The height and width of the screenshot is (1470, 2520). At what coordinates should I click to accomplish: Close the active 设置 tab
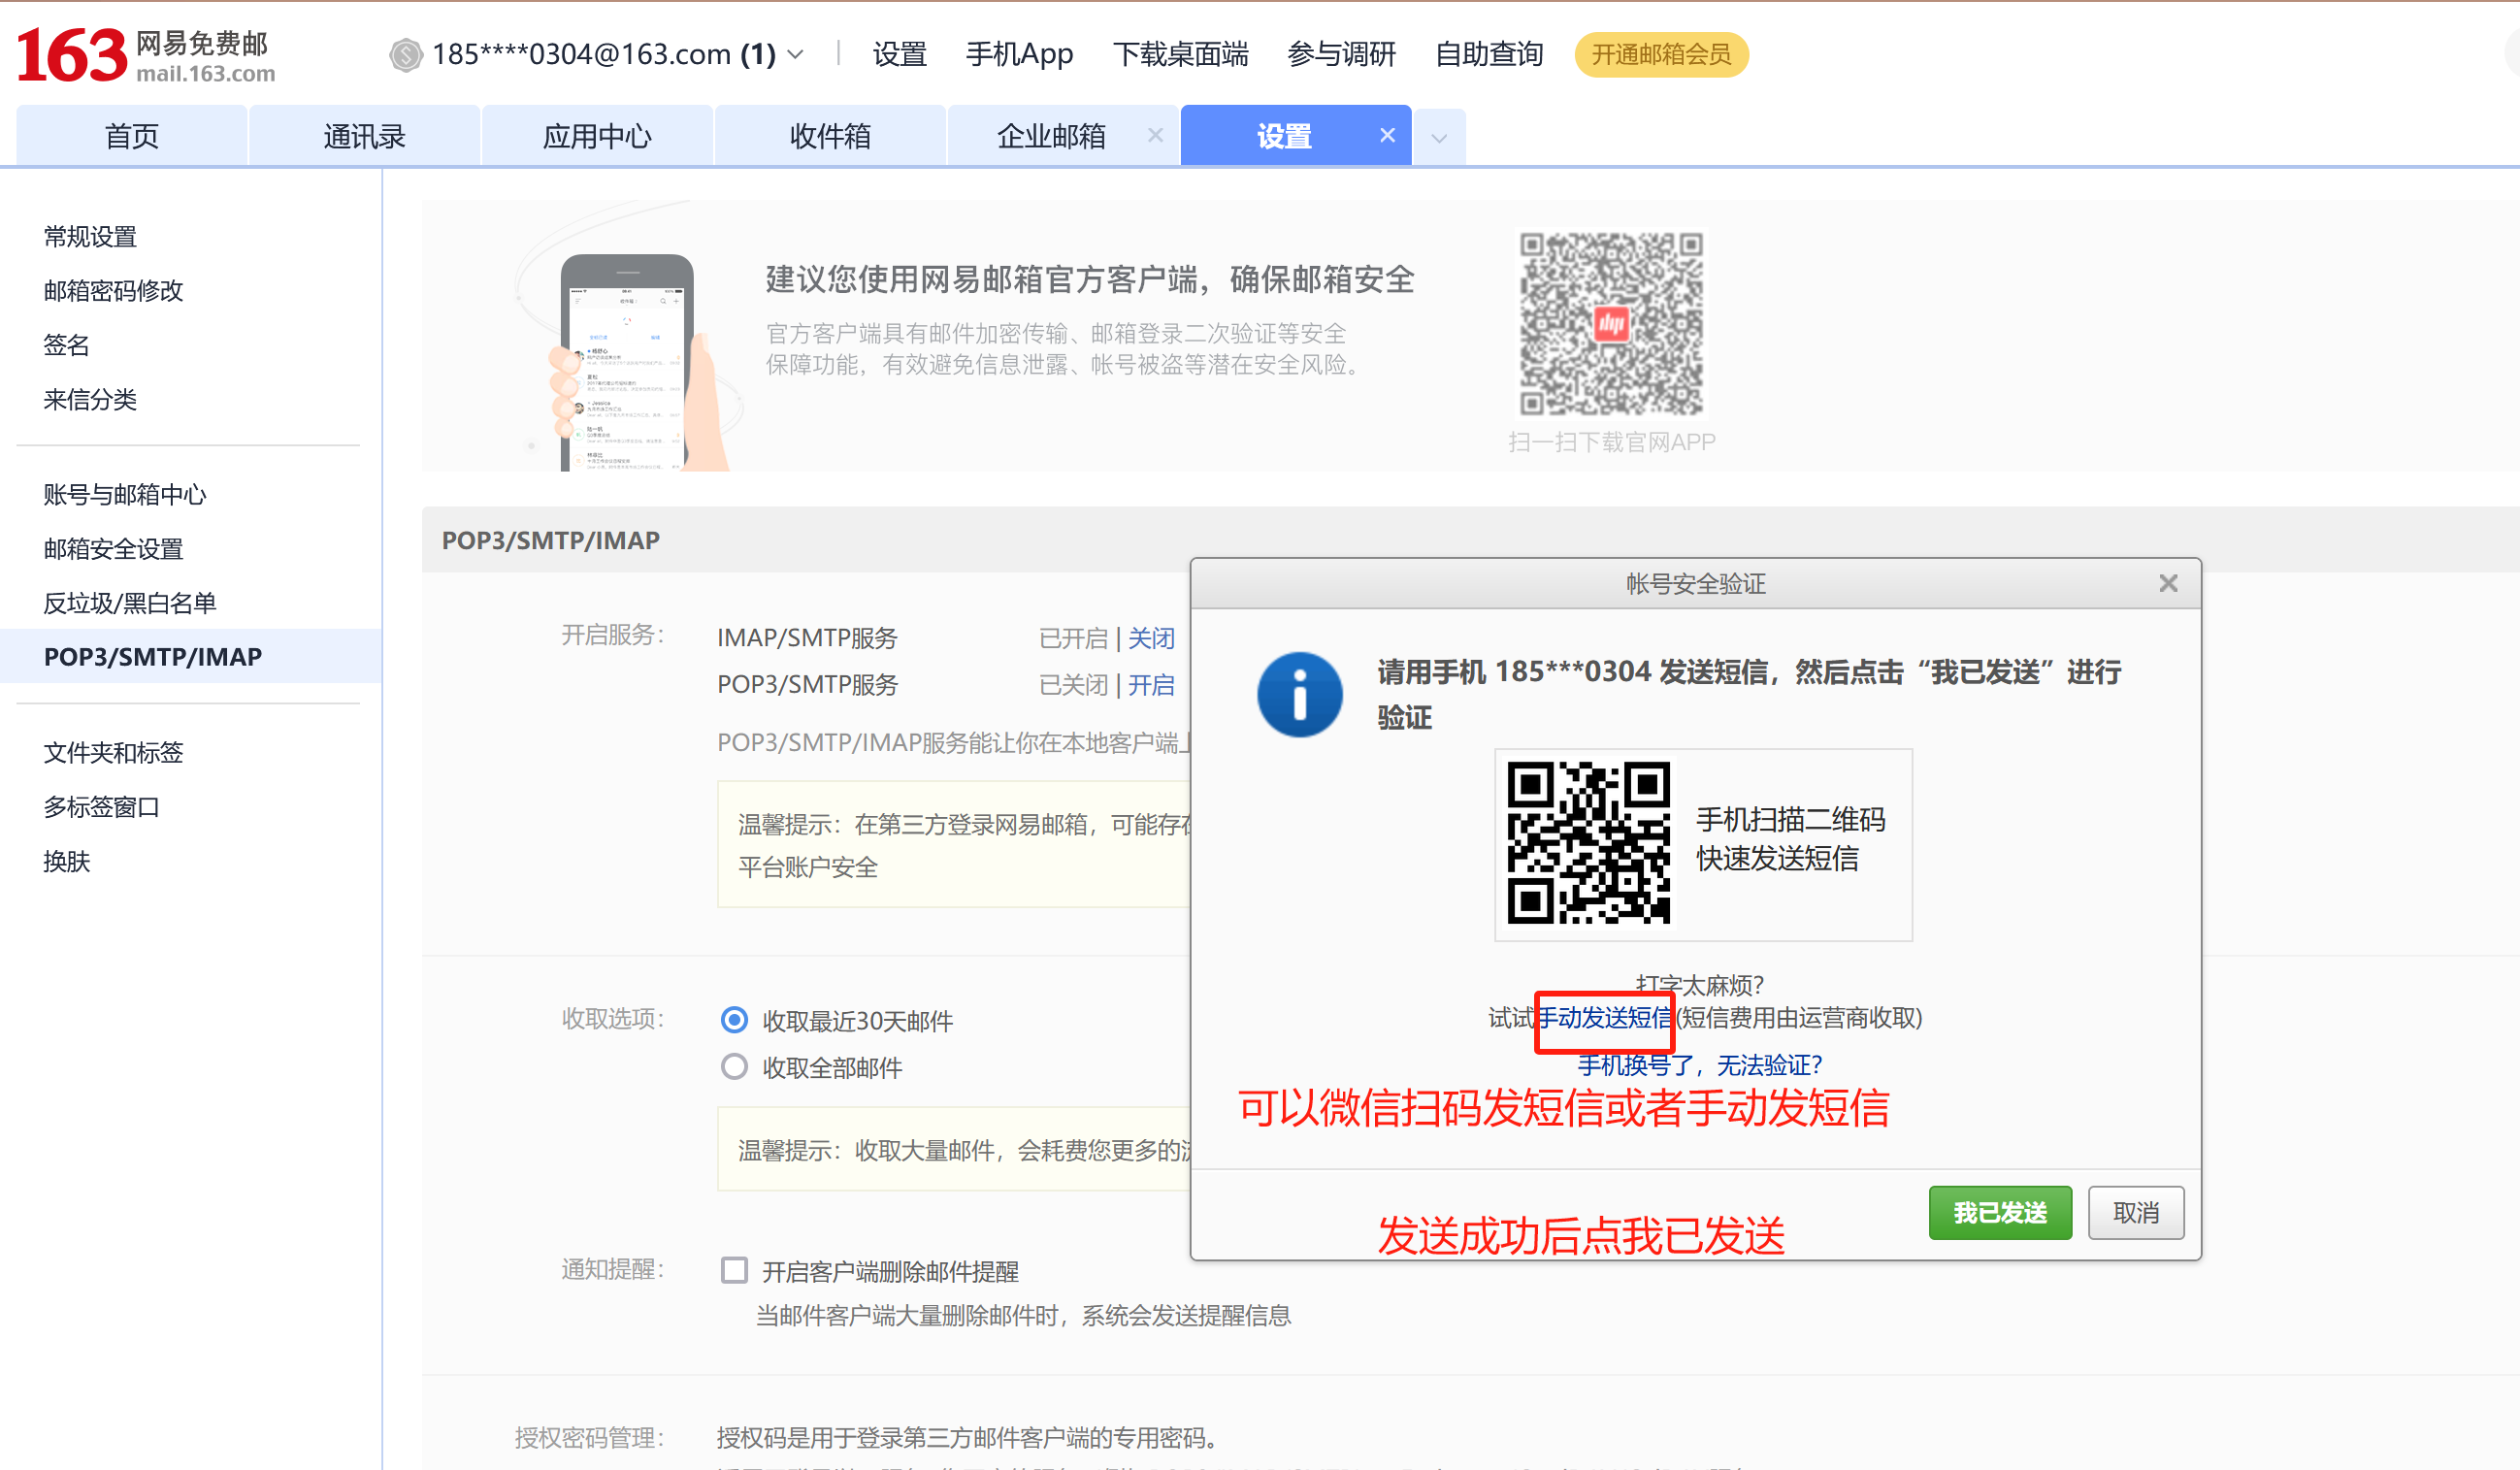click(1387, 135)
